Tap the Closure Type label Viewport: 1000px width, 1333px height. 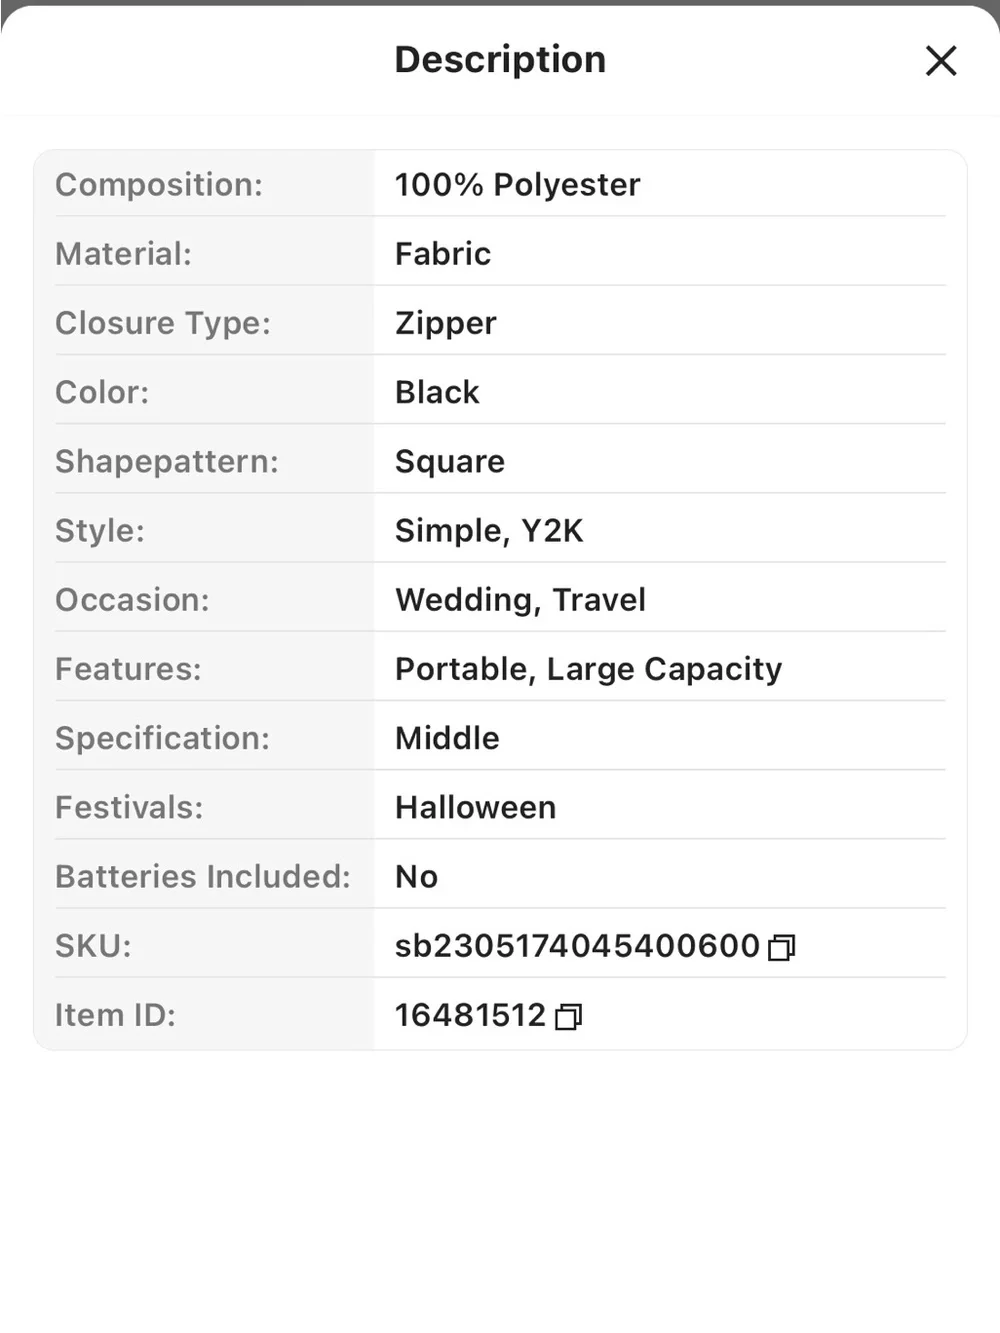tap(163, 324)
